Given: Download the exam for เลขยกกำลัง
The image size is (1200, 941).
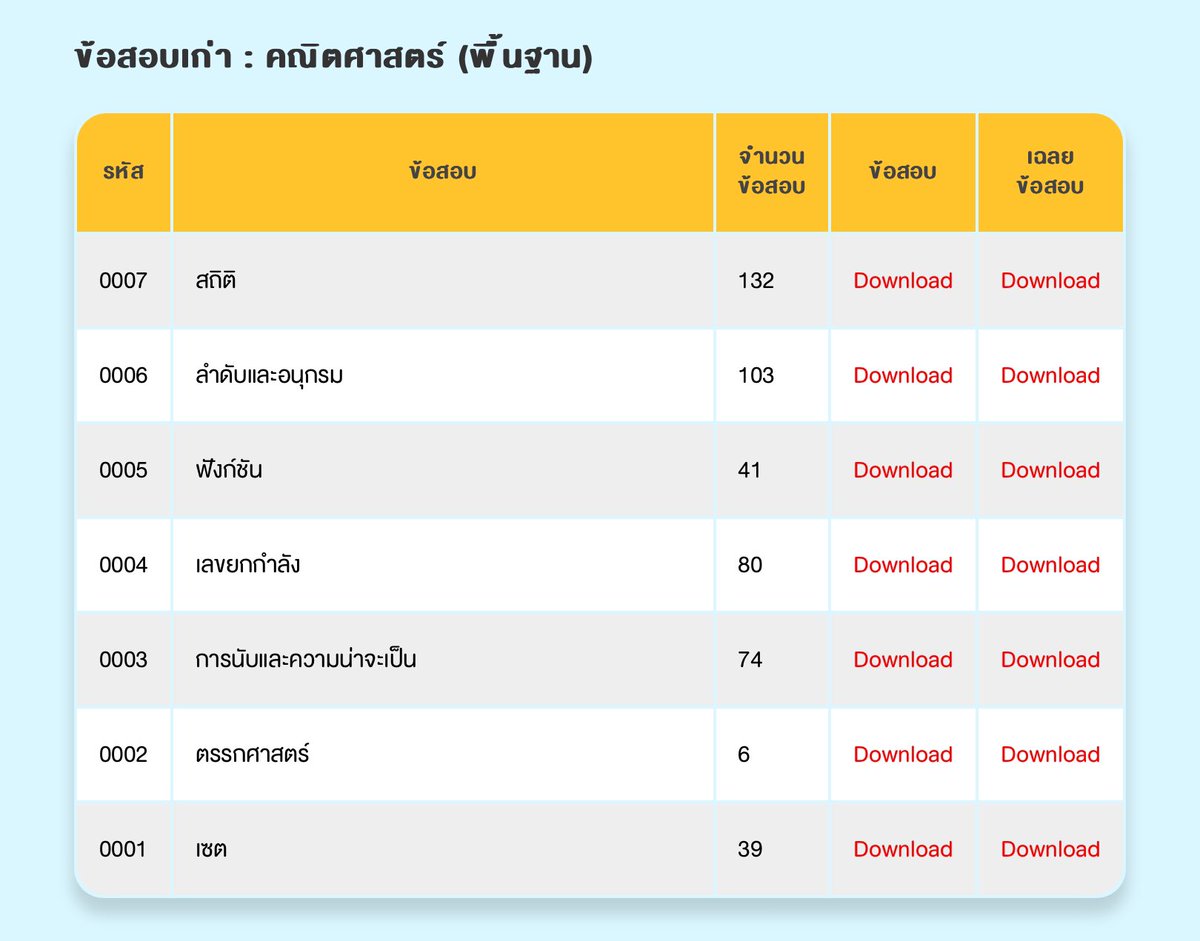Looking at the screenshot, I should [x=902, y=565].
